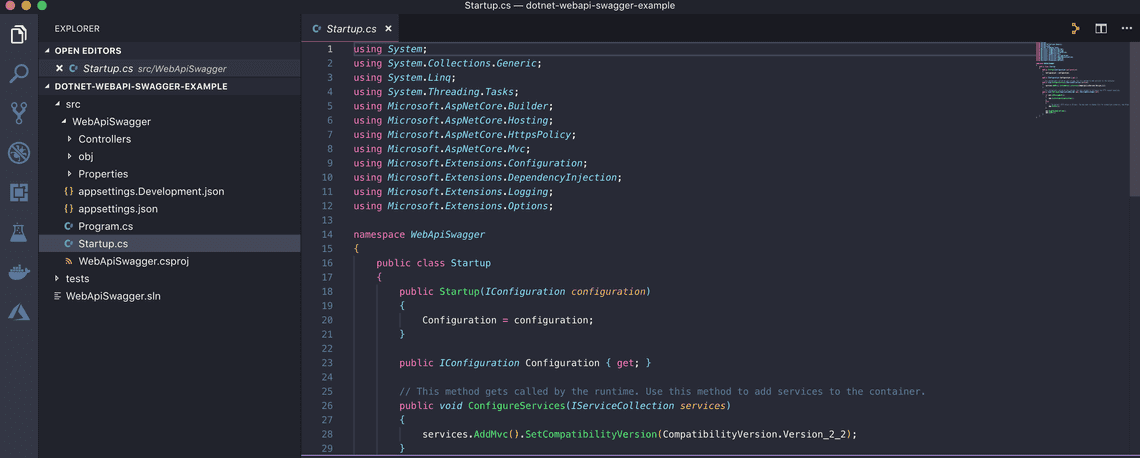Close the Startup.cs editor tab
The height and width of the screenshot is (458, 1140).
[388, 29]
